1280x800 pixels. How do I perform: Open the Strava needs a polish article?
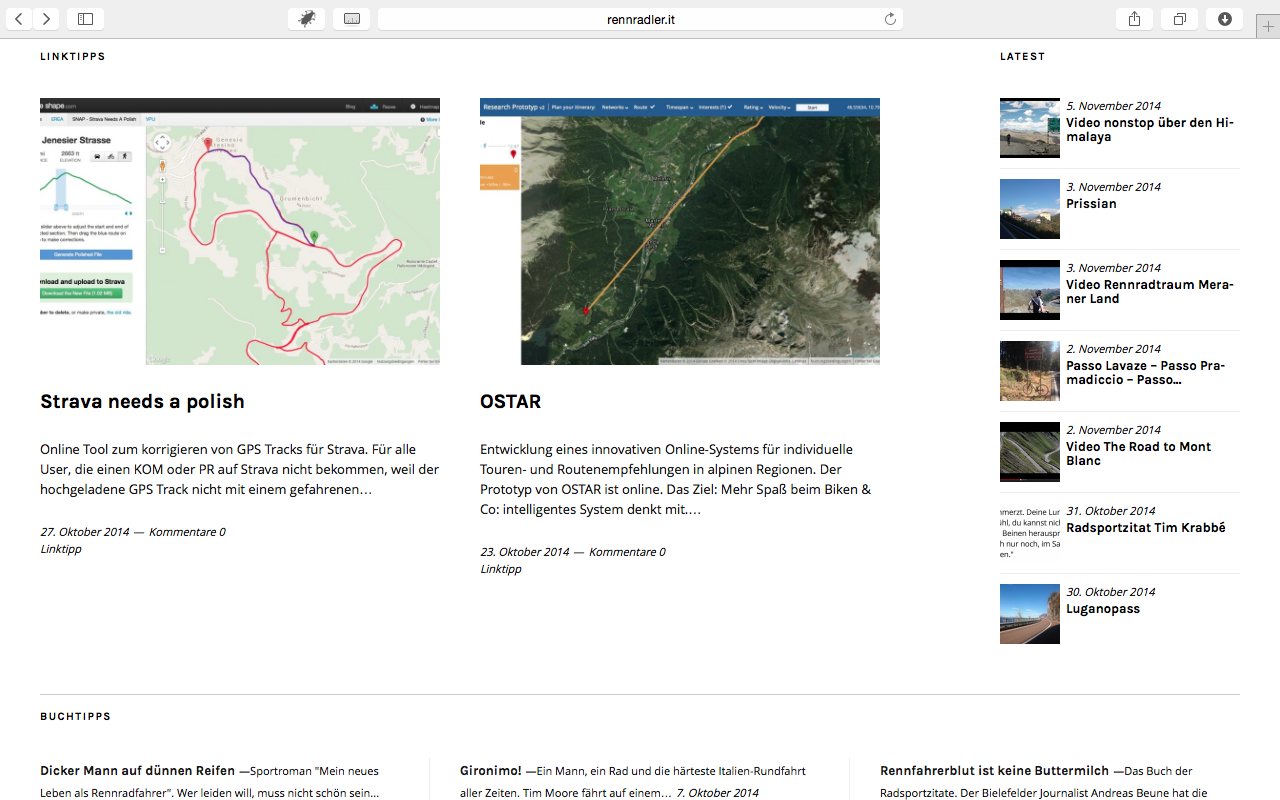pyautogui.click(x=142, y=402)
